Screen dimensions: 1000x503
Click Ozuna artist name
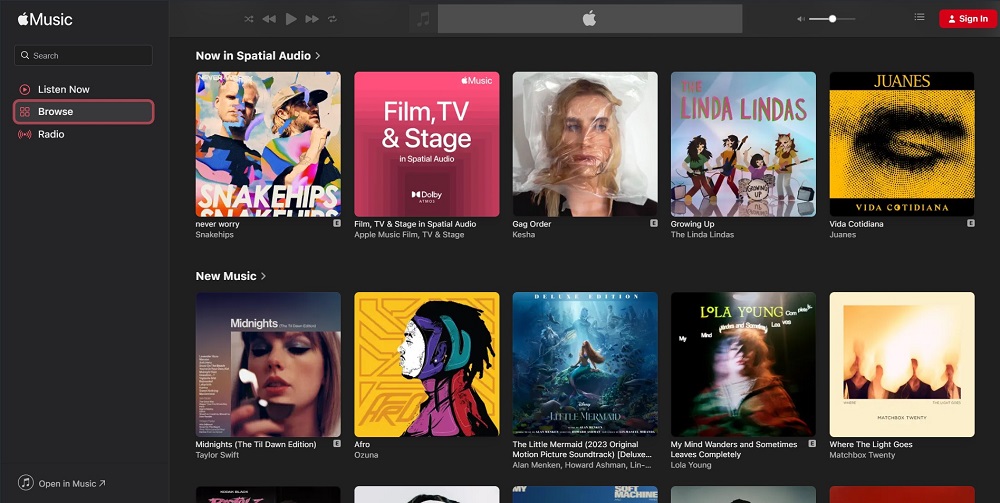[x=366, y=455]
